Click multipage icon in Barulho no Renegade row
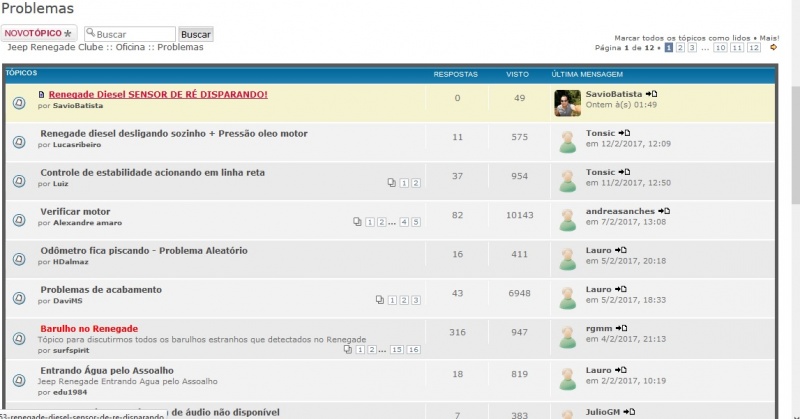This screenshot has width=800, height=419. (x=347, y=349)
